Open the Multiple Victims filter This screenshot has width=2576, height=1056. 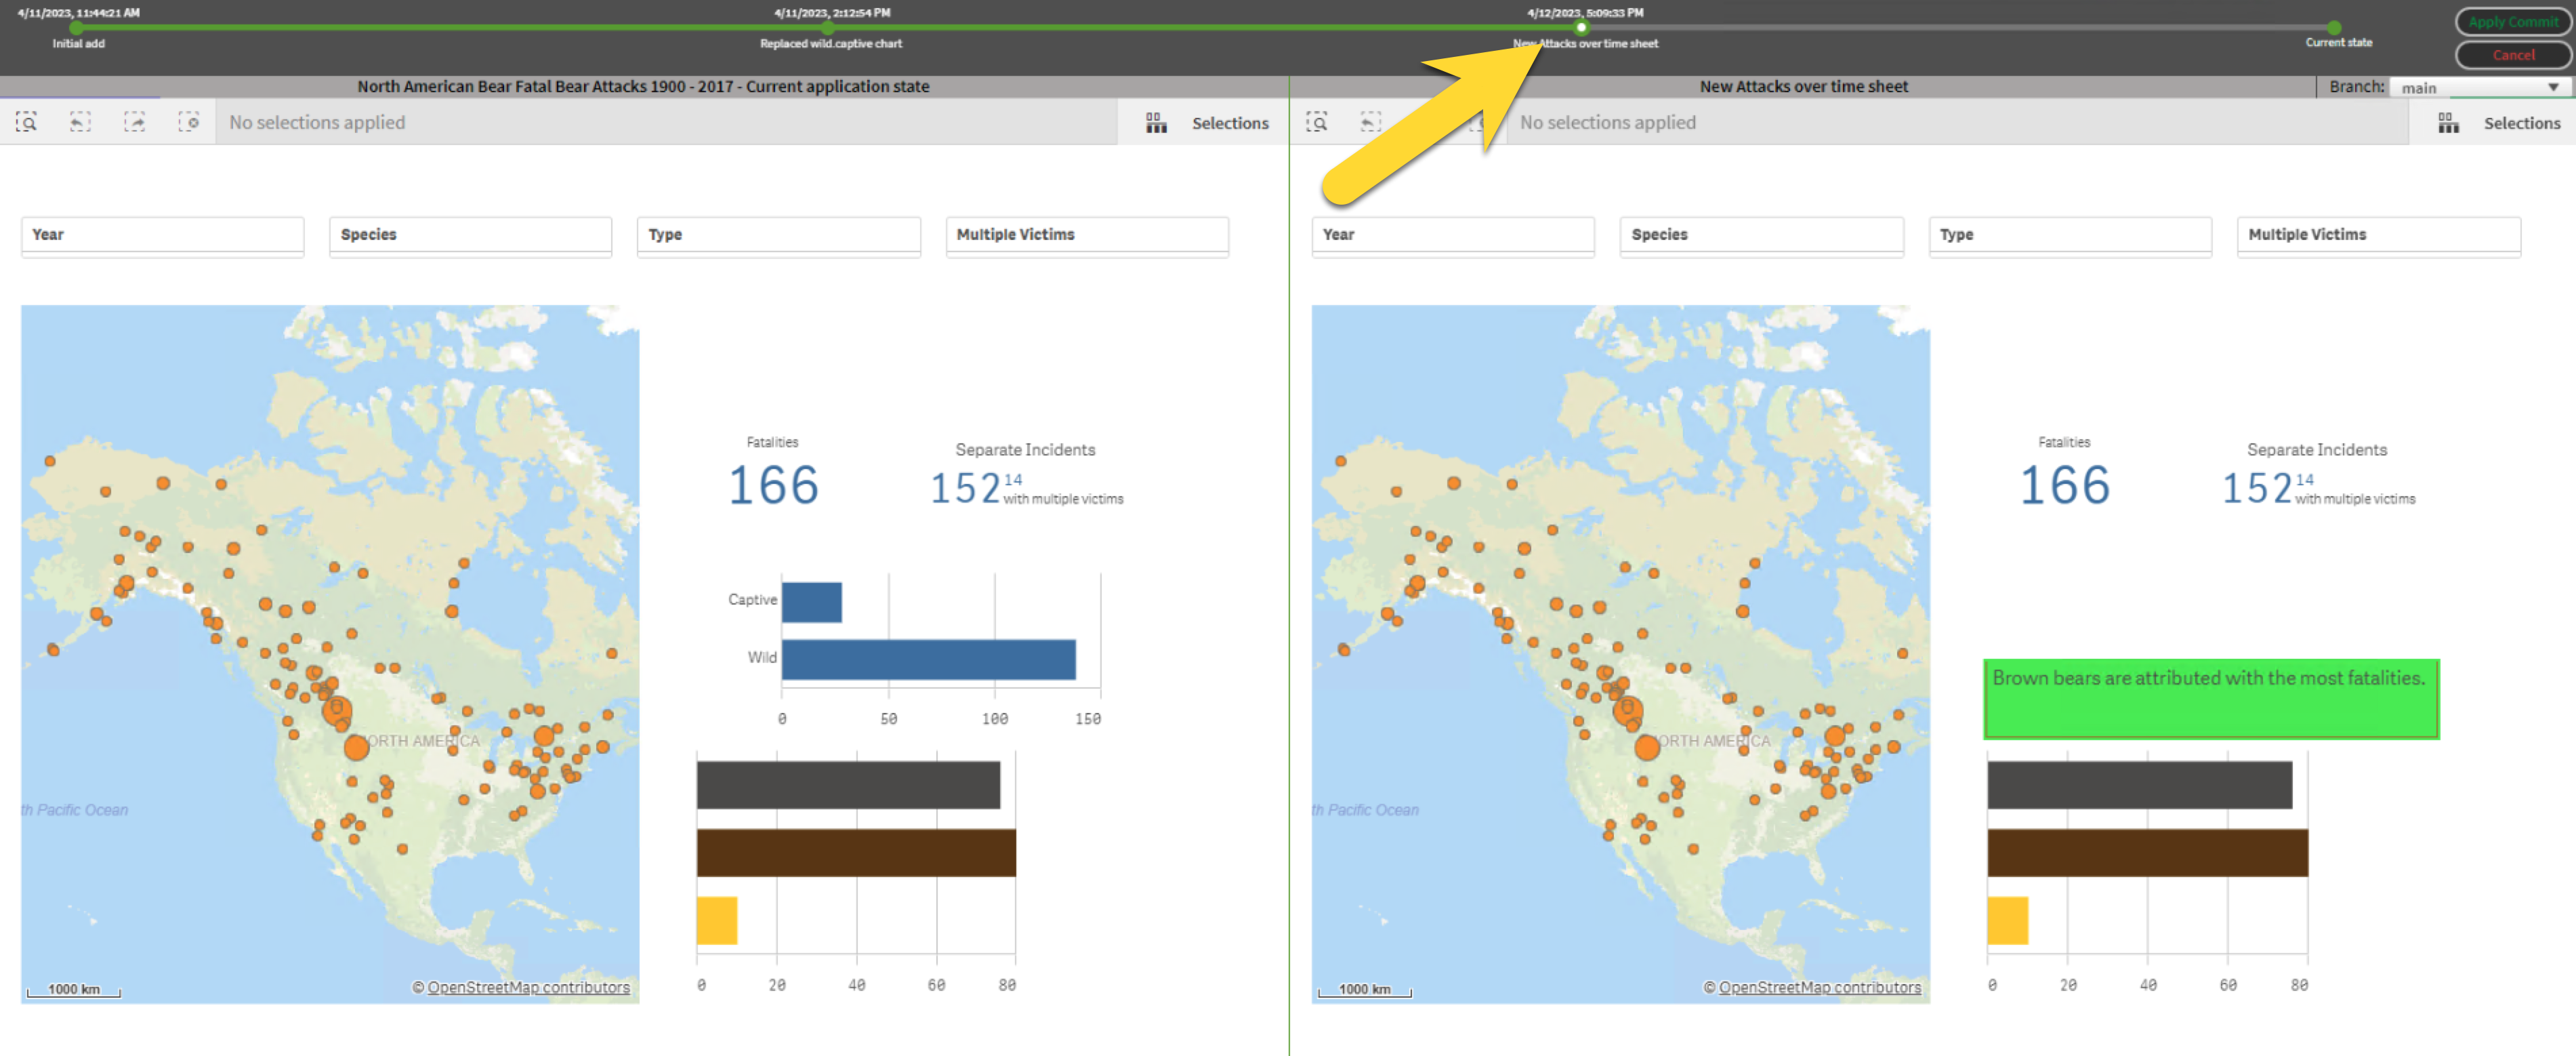(1087, 235)
